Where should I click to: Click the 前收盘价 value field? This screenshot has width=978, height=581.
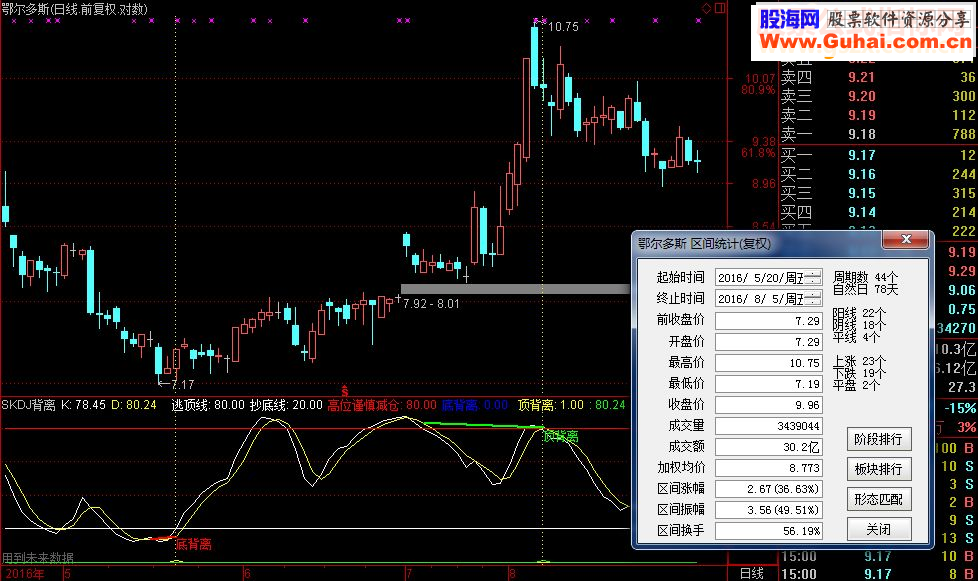768,321
